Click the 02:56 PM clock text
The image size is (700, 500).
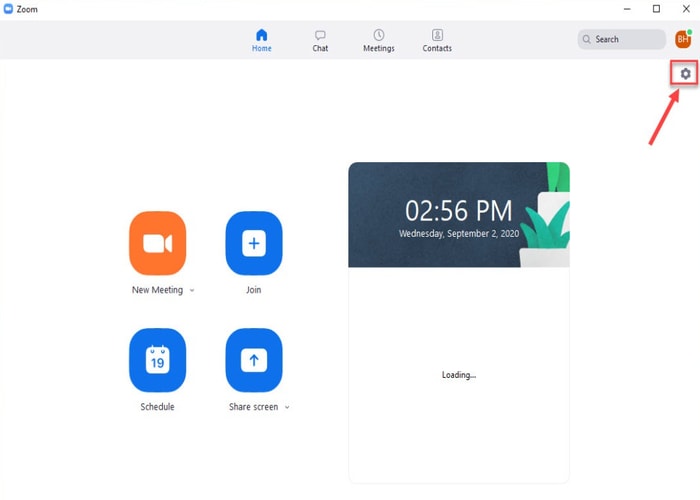tap(458, 211)
